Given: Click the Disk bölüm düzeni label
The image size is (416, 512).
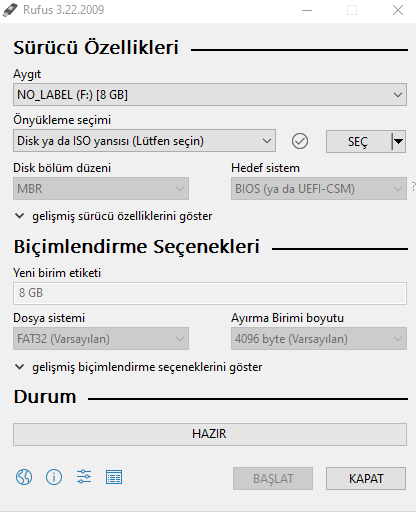Looking at the screenshot, I should point(62,168).
